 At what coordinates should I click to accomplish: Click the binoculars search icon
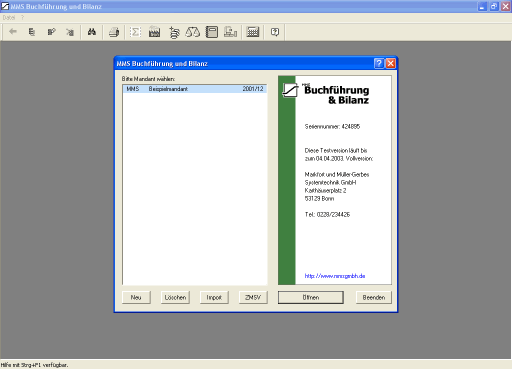pyautogui.click(x=92, y=32)
